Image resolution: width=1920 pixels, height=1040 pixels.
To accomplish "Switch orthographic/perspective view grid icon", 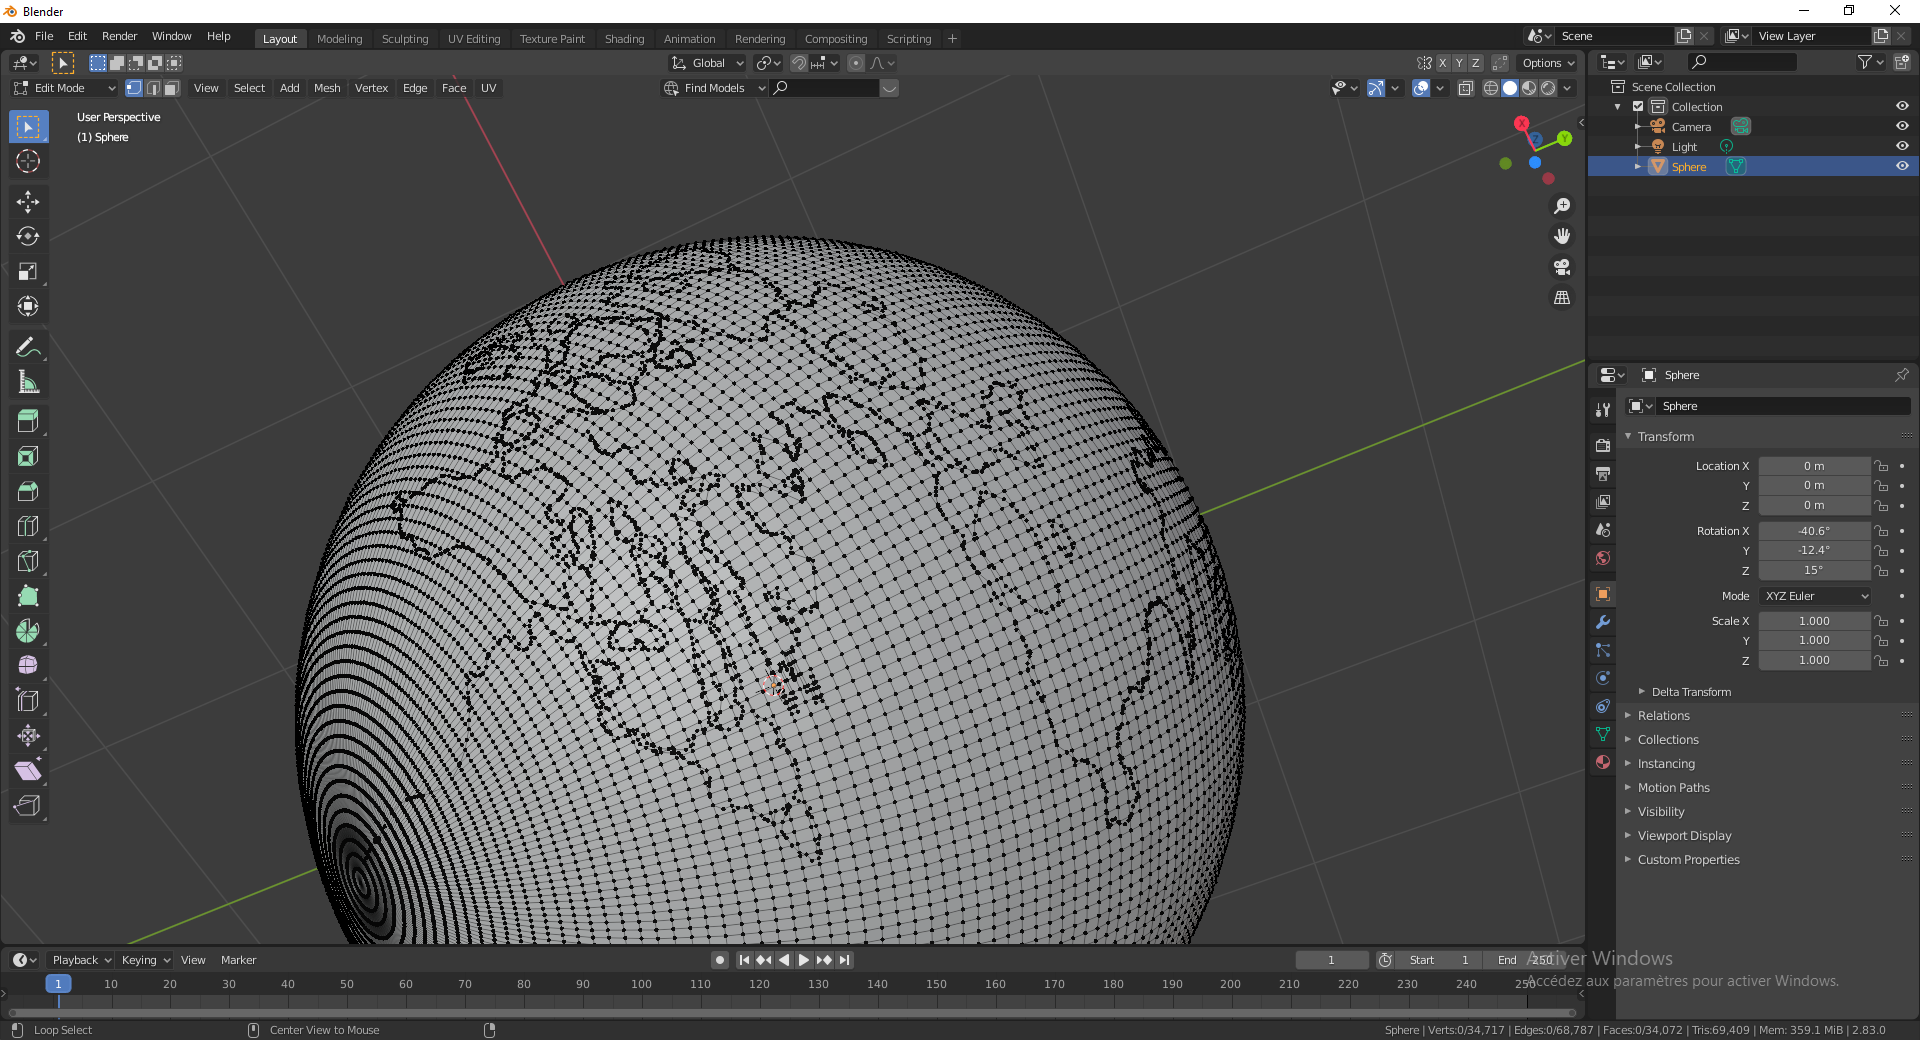I will pyautogui.click(x=1562, y=298).
